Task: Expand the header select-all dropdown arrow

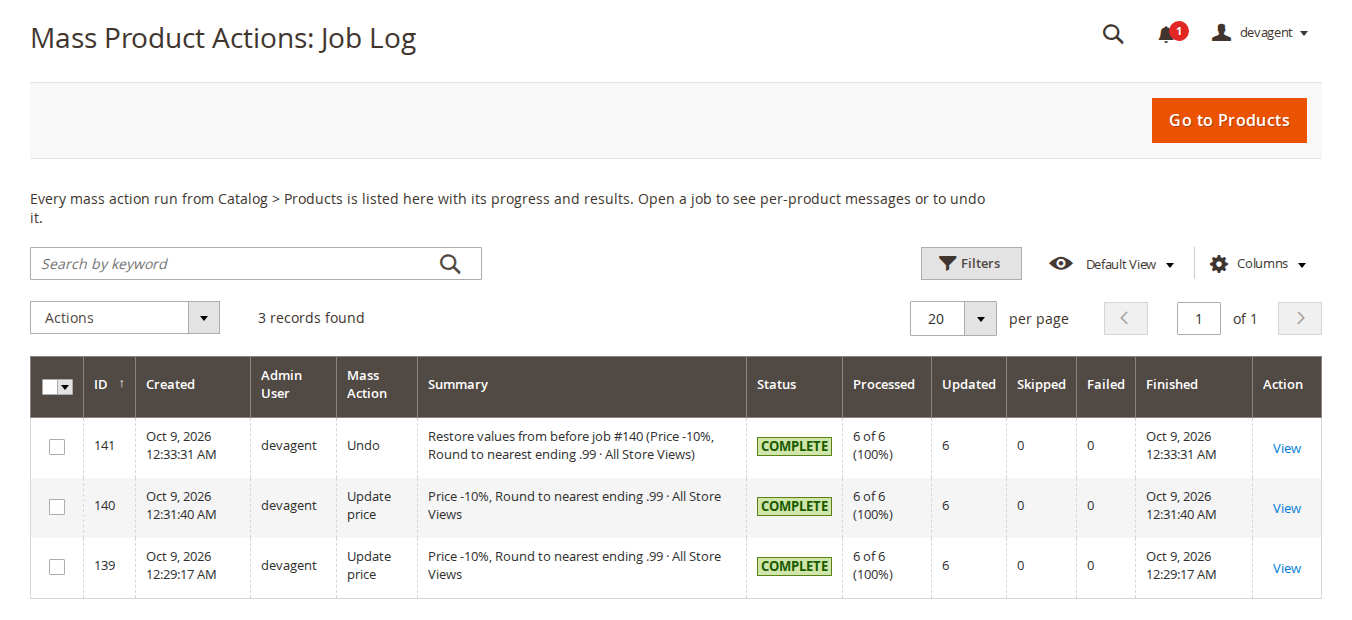Action: [x=66, y=387]
